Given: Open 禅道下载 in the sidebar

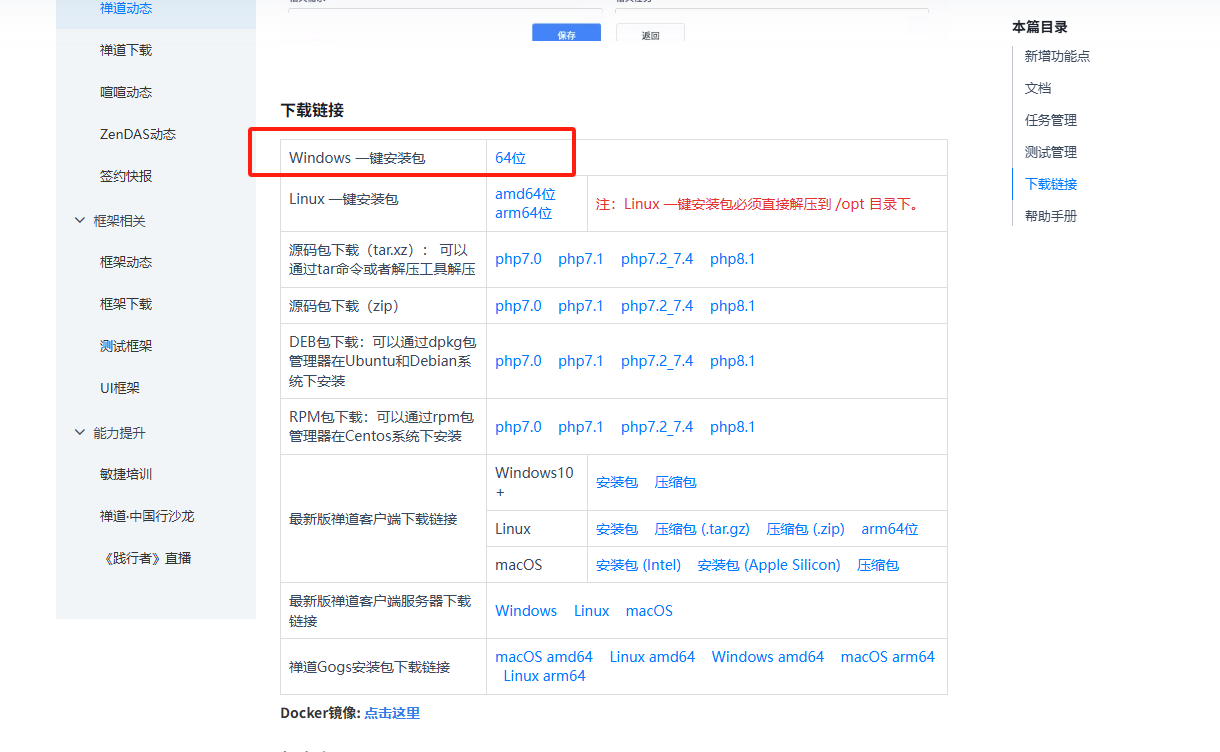Looking at the screenshot, I should point(126,50).
